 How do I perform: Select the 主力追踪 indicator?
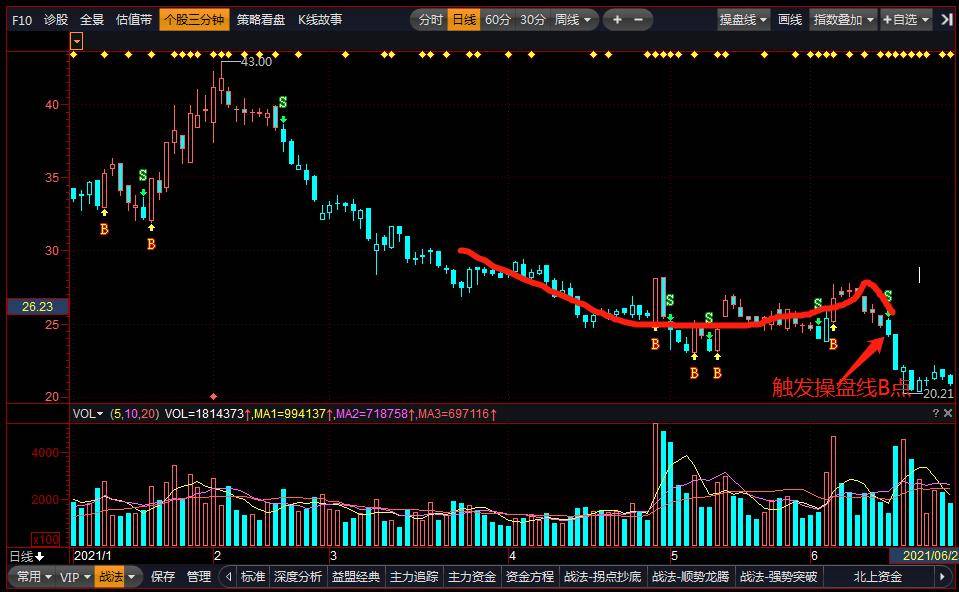414,576
